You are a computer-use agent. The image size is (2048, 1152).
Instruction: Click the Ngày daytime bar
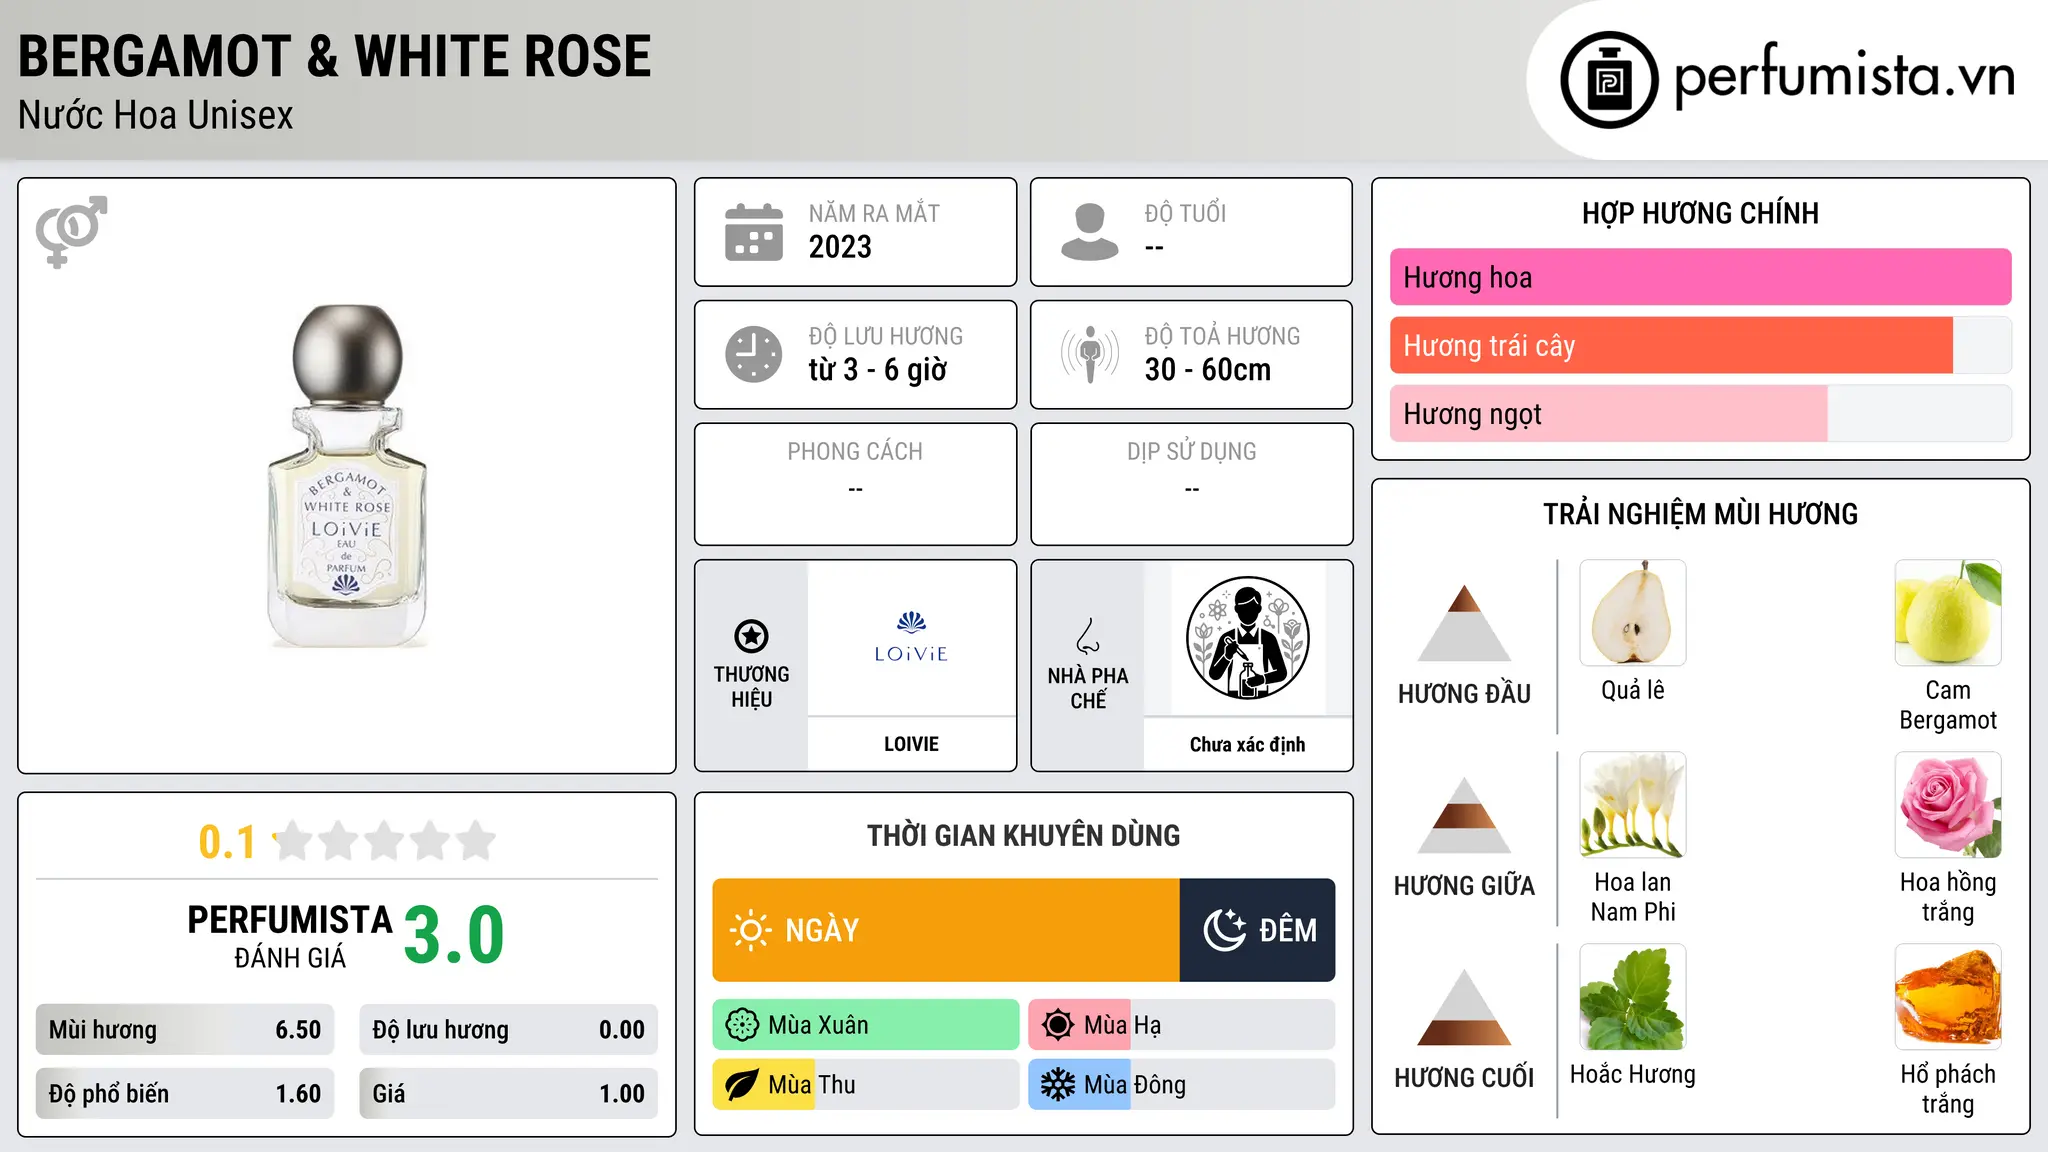click(946, 930)
